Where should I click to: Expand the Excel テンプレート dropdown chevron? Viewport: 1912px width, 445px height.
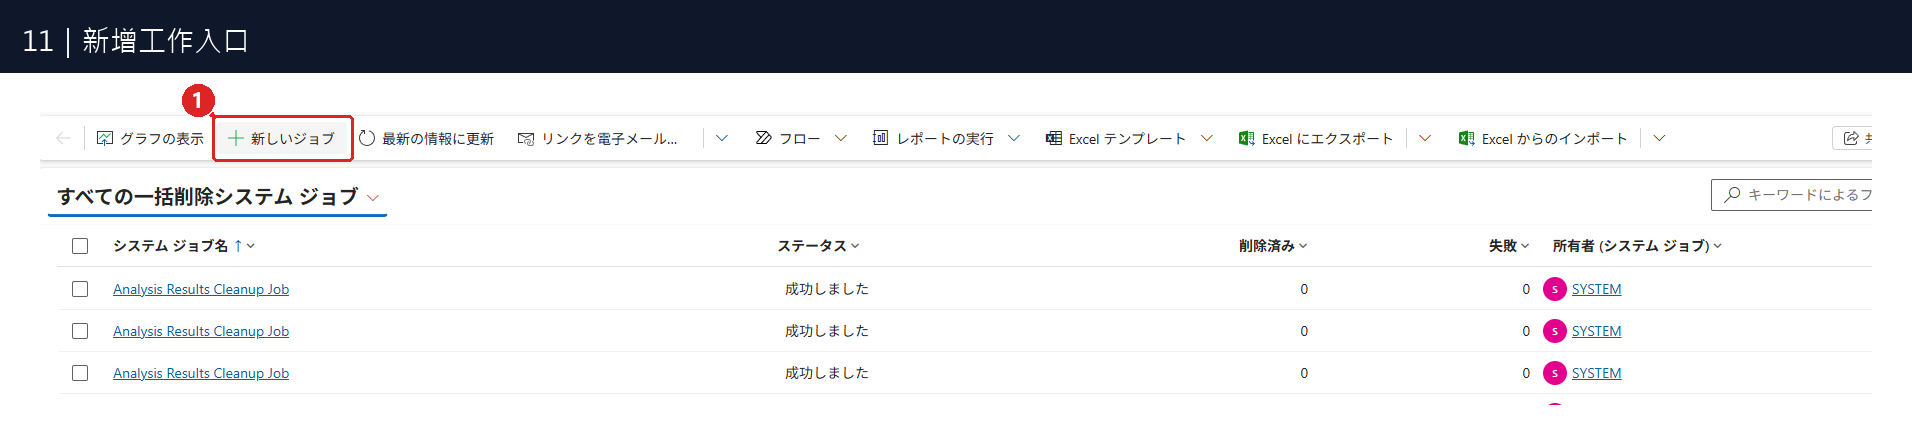[1207, 138]
